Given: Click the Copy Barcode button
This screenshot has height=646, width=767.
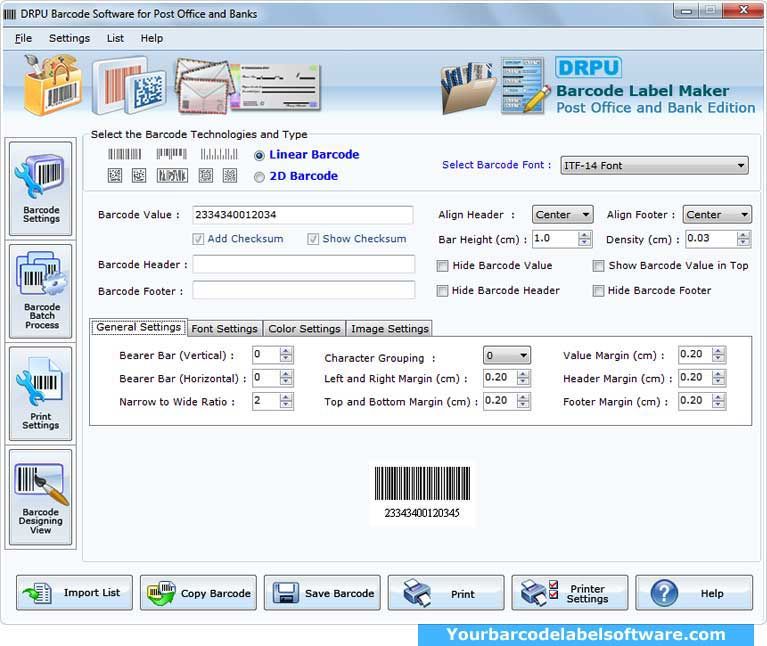Looking at the screenshot, I should pos(198,593).
